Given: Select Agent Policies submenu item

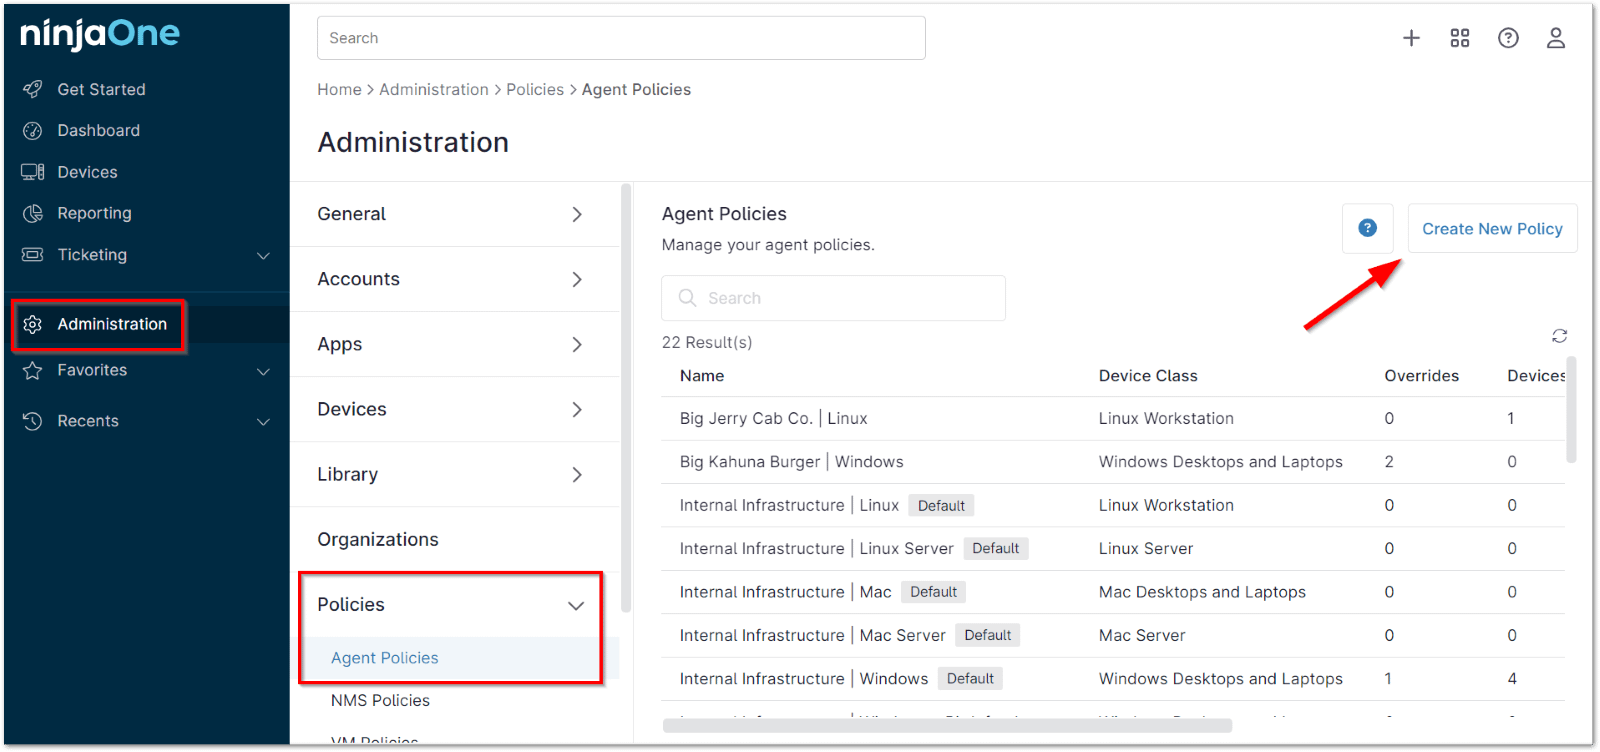Looking at the screenshot, I should pyautogui.click(x=385, y=658).
